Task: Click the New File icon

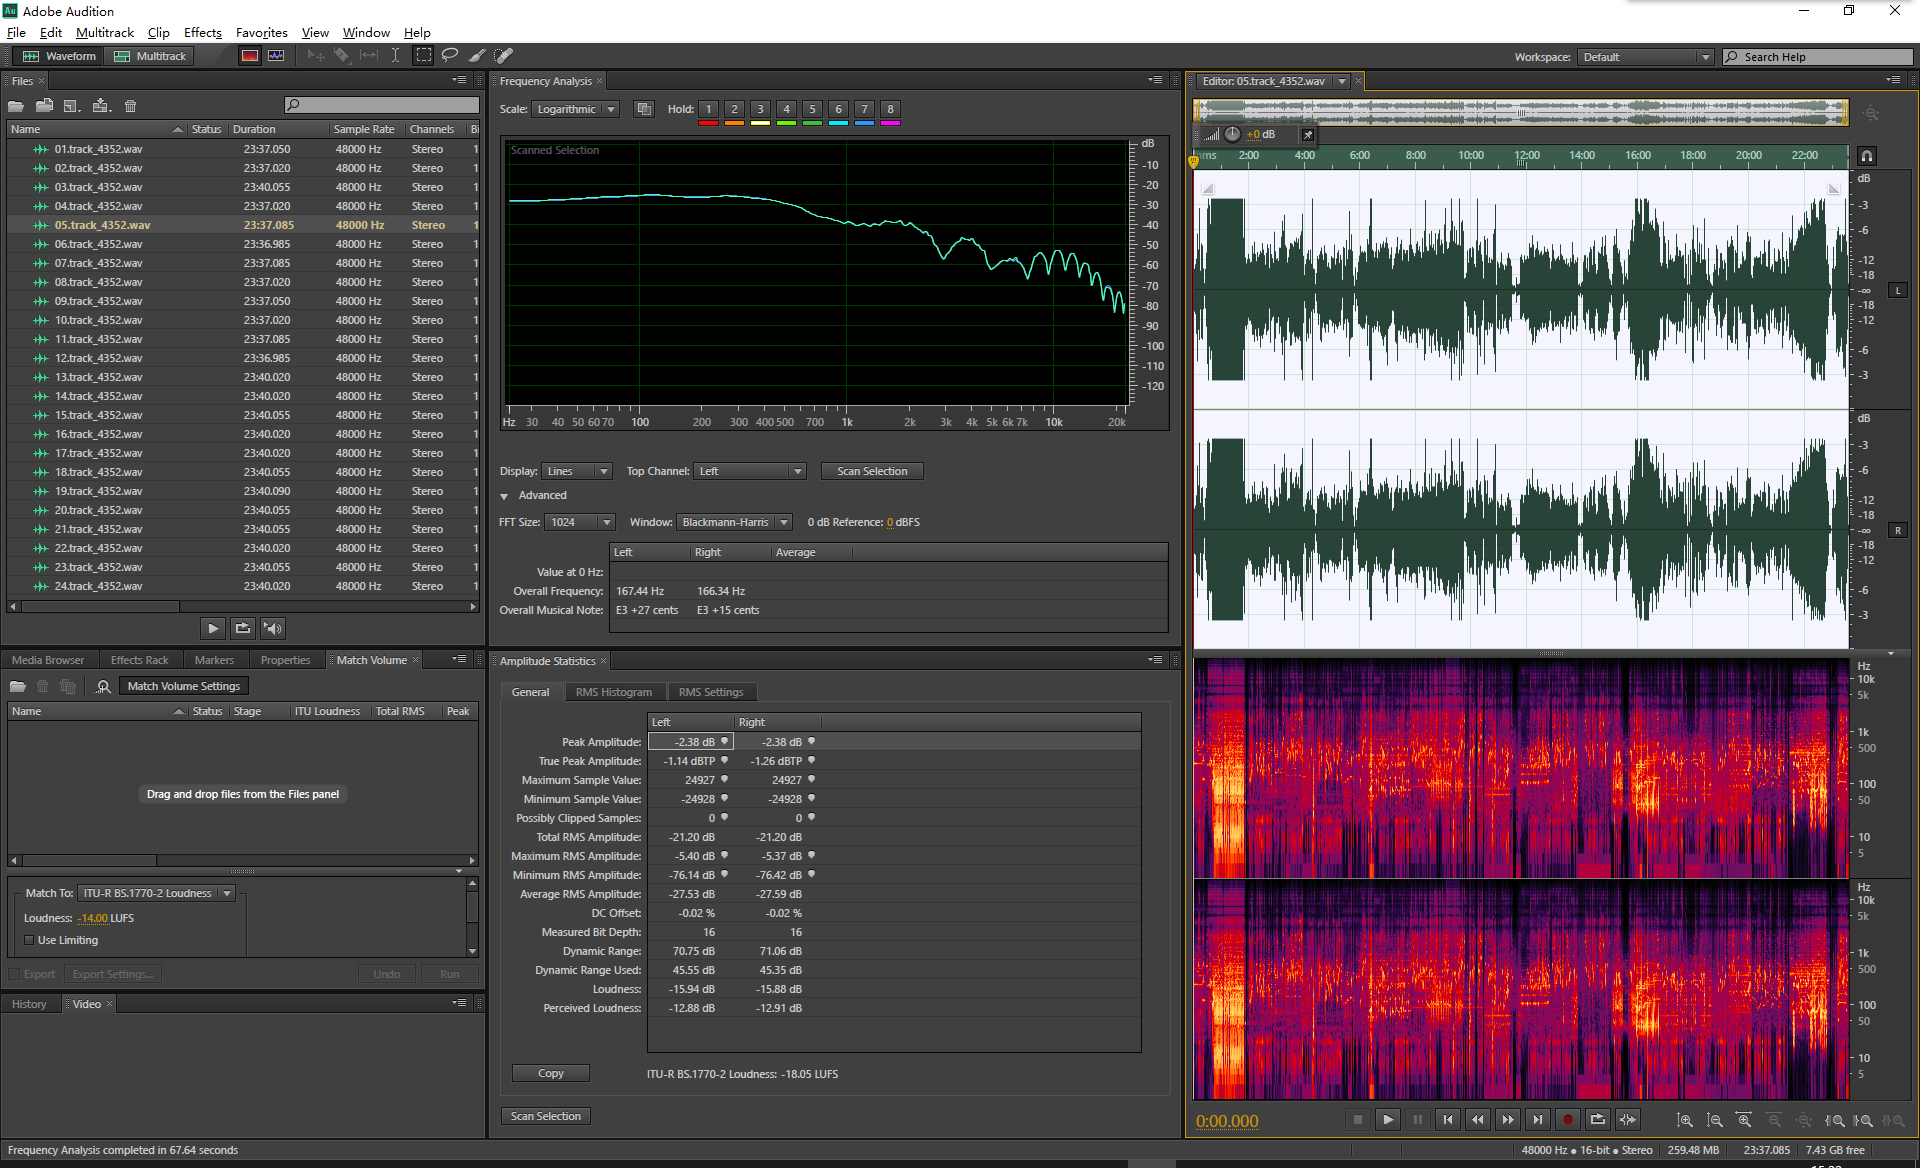Action: [x=72, y=106]
